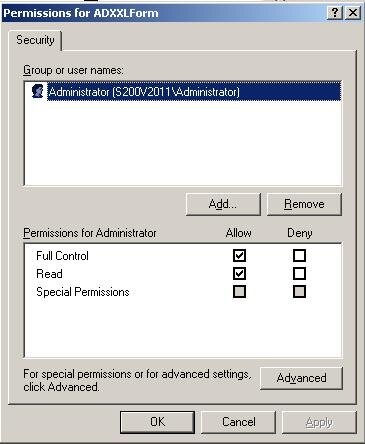The height and width of the screenshot is (444, 365).
Task: Uncheck Allow for Read permission
Action: [240, 274]
